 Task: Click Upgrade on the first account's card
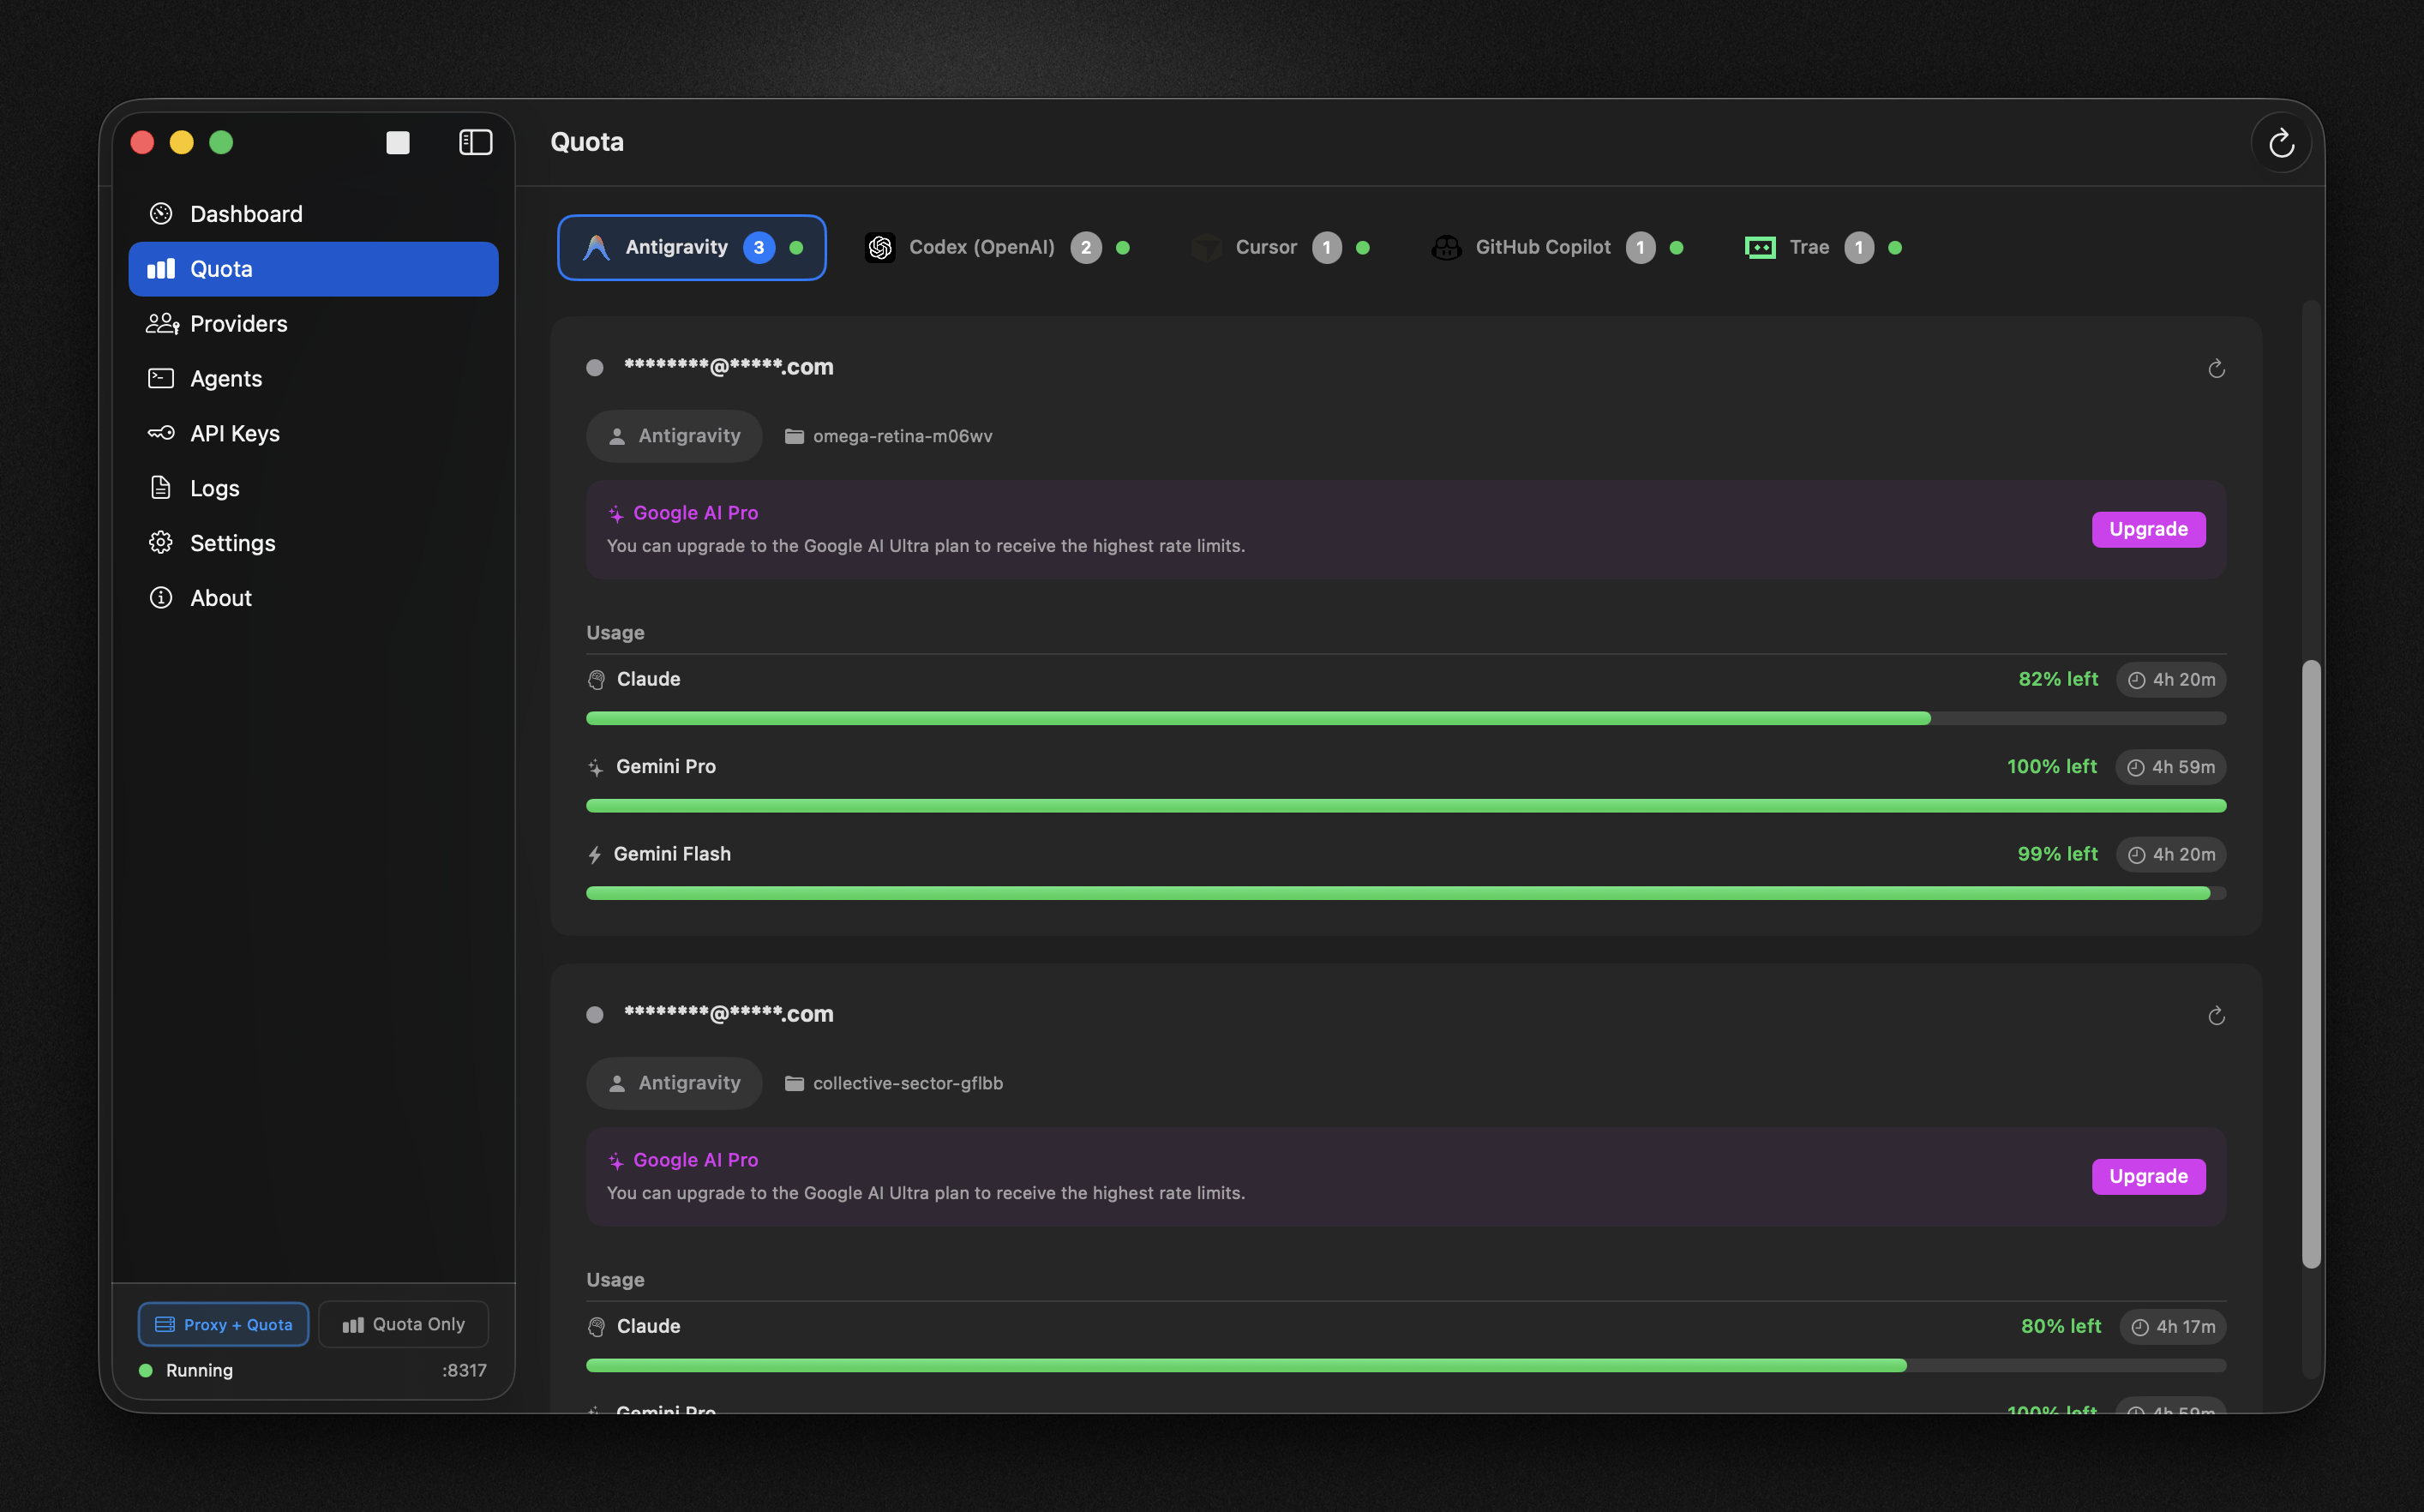2148,529
